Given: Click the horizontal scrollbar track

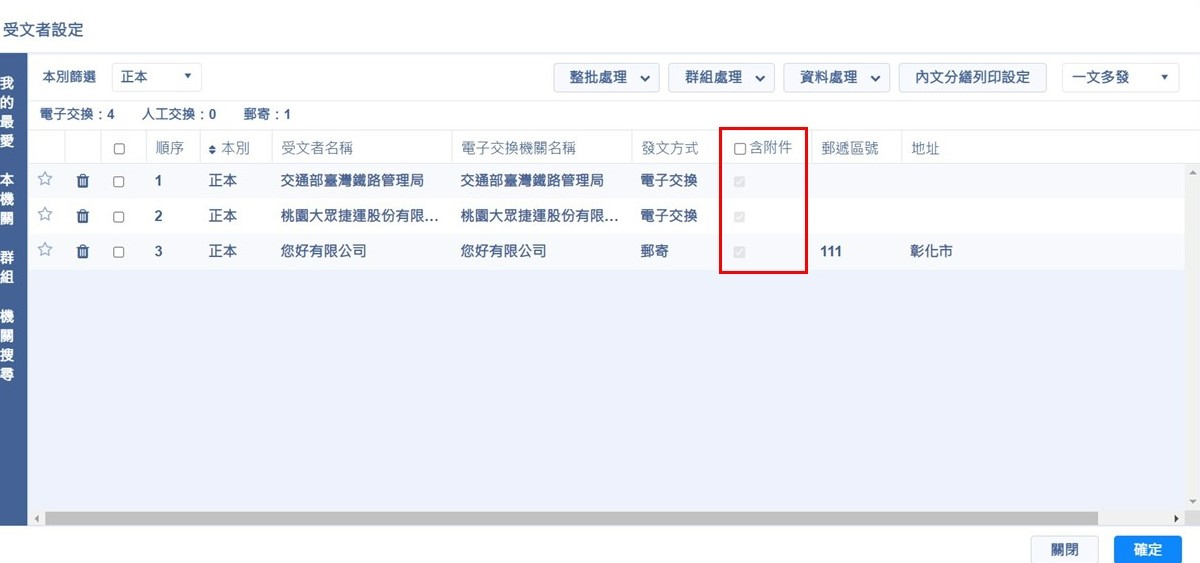Looking at the screenshot, I should 600,519.
